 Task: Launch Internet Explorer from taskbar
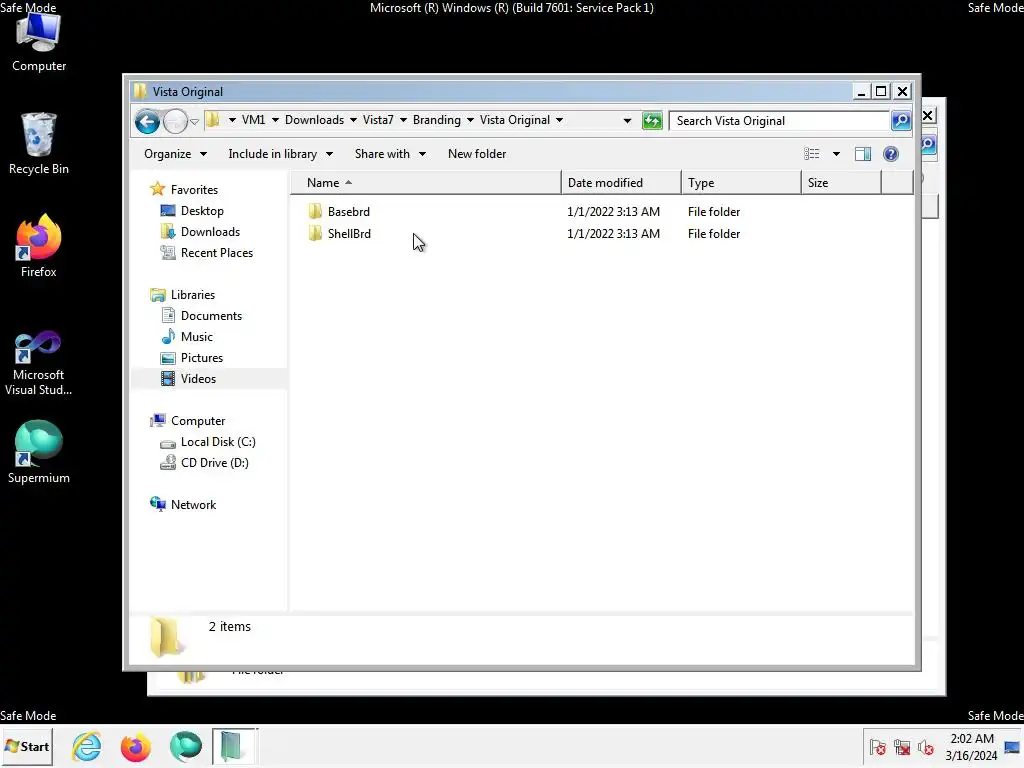87,746
